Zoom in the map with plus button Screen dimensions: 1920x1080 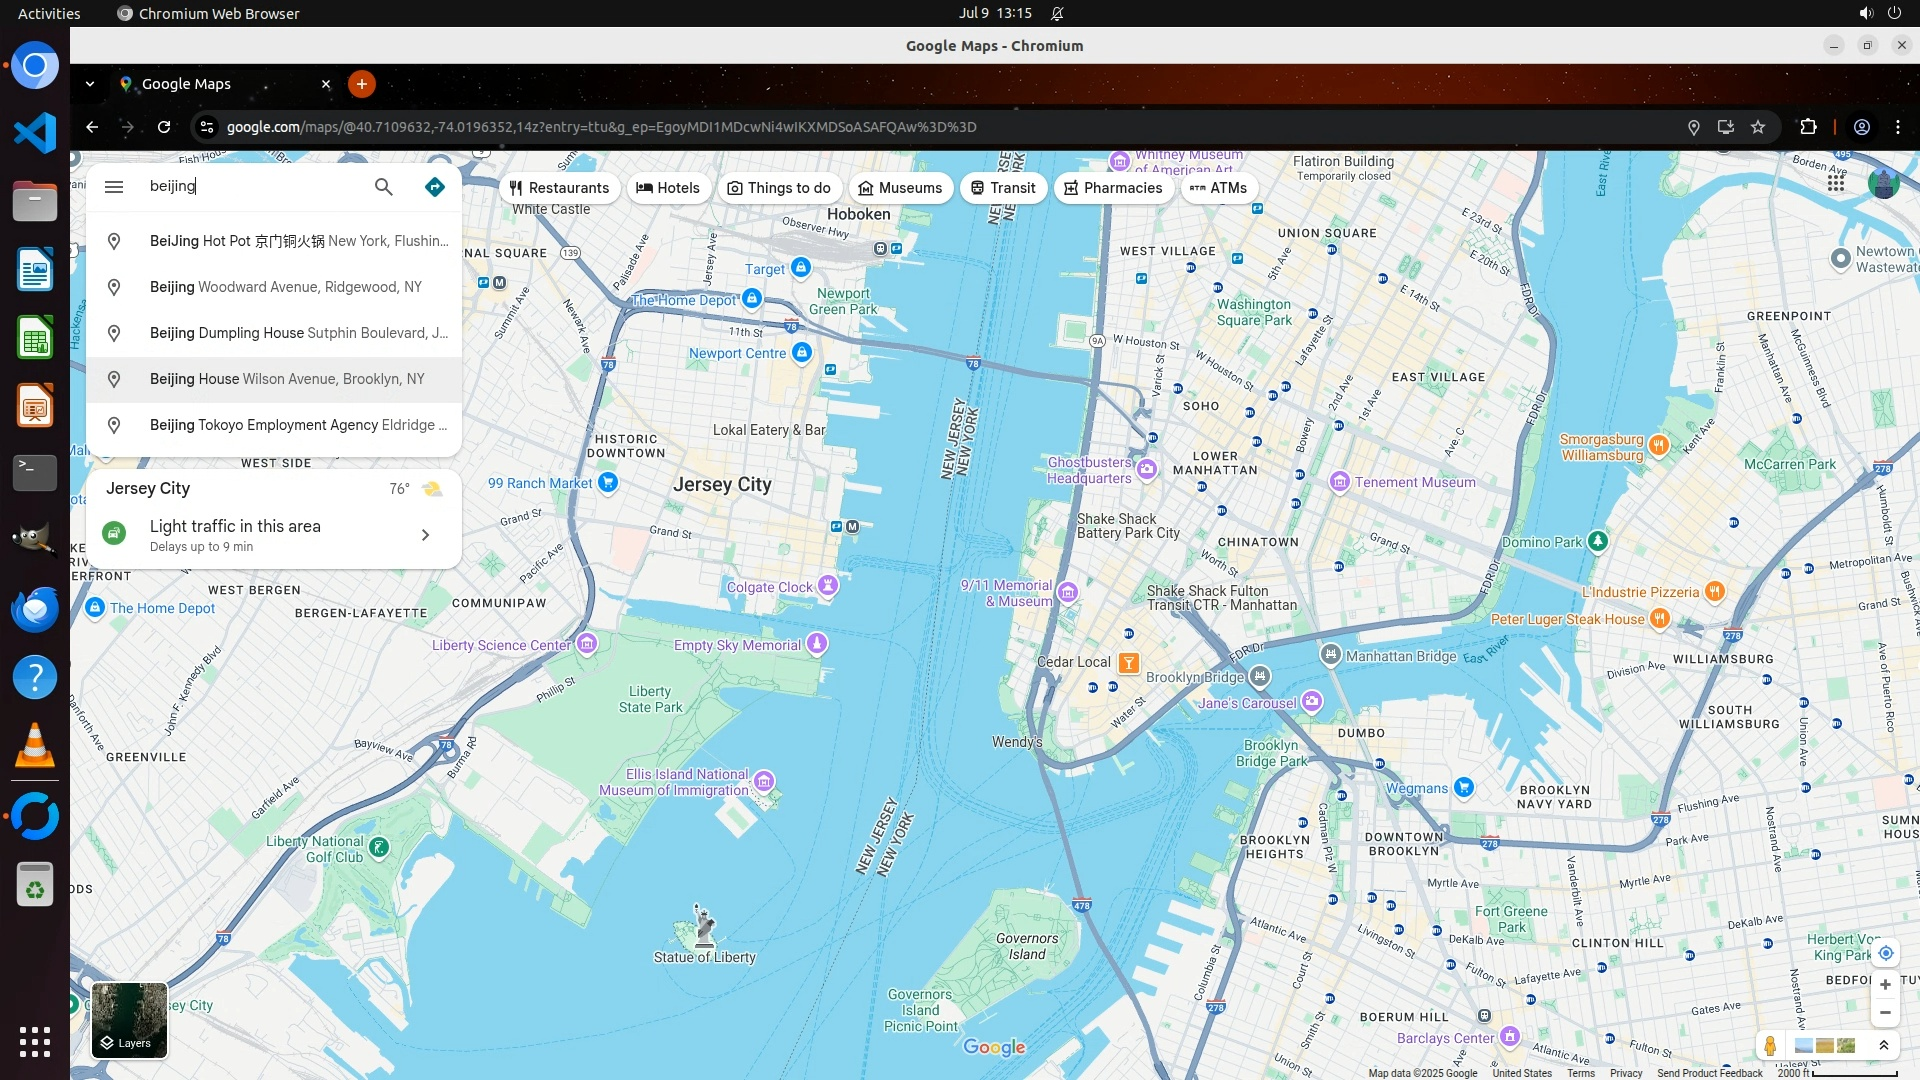pyautogui.click(x=1885, y=985)
